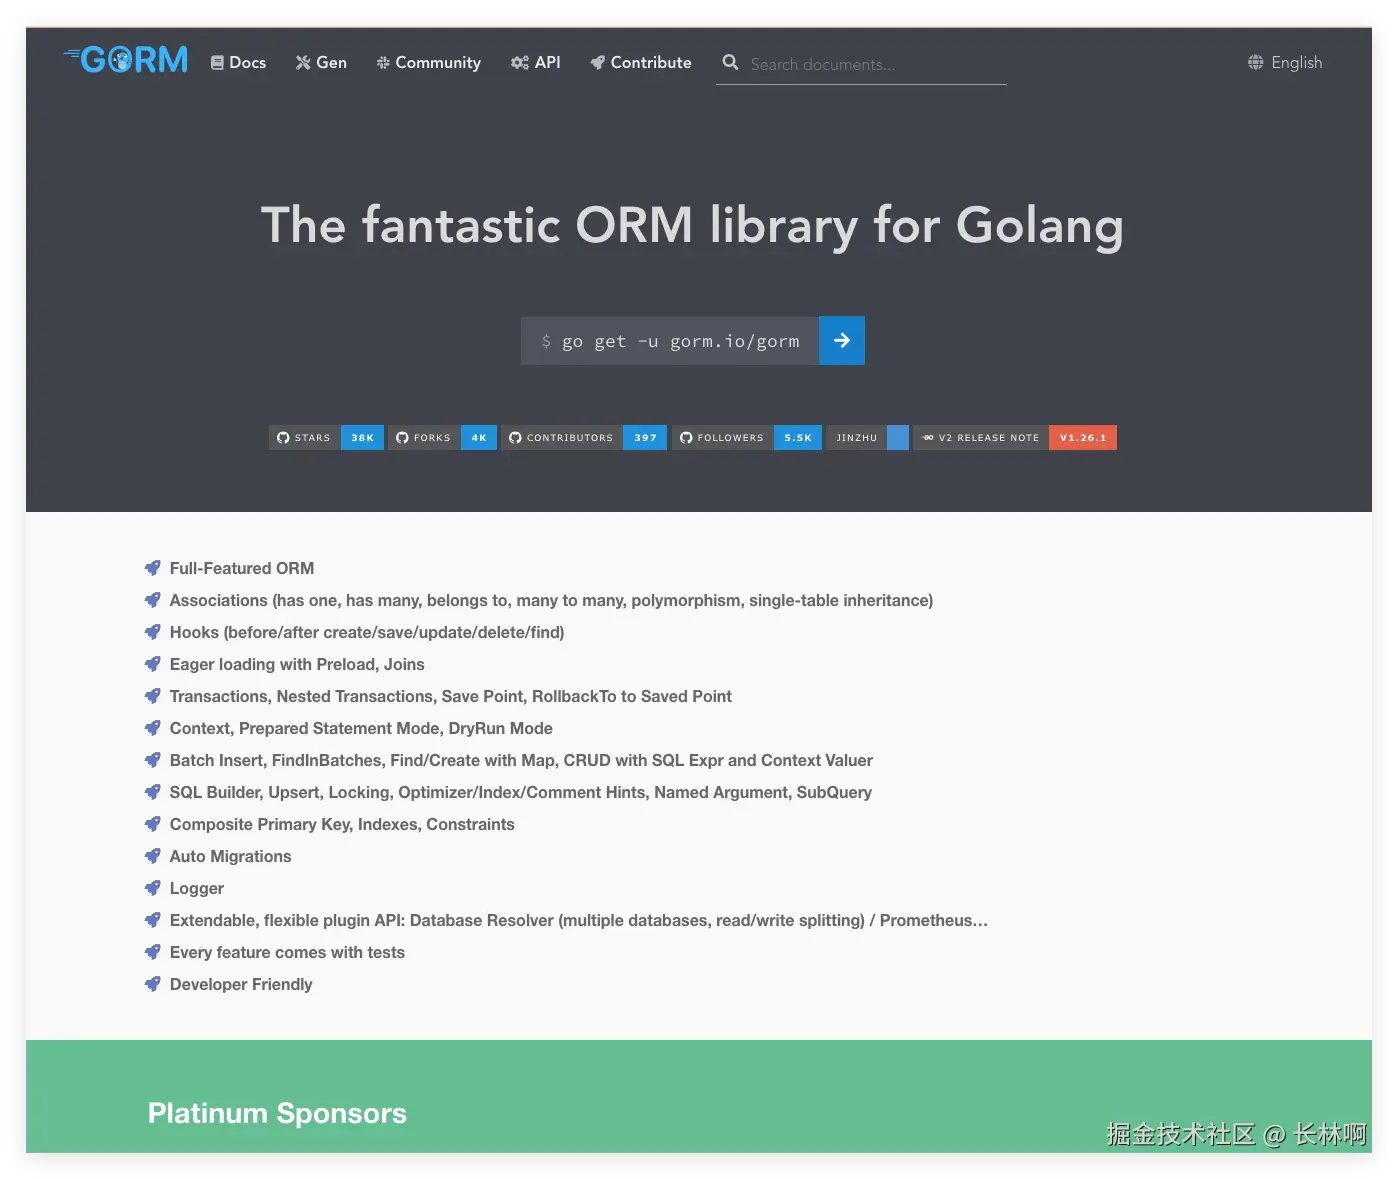Click the GitHub octocat on the STARS badge
This screenshot has width=1398, height=1179.
coord(281,437)
